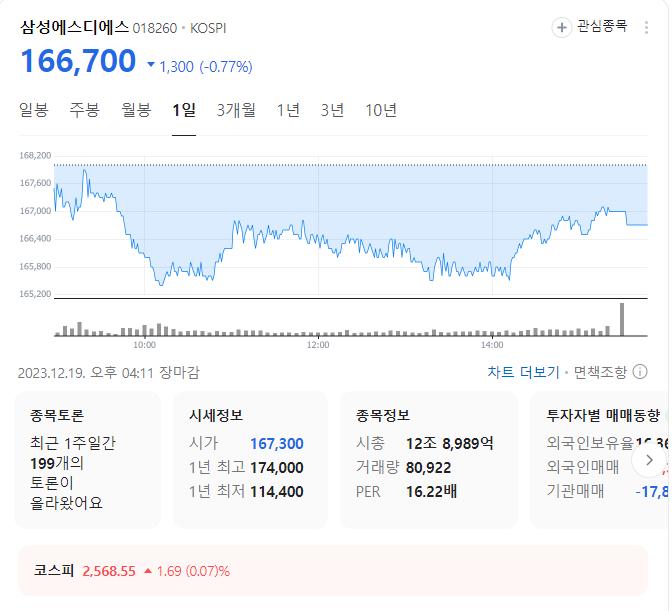Screen dimensions: 672x611
Task: Click the 면책조항 info circle icon
Action: [x=640, y=371]
